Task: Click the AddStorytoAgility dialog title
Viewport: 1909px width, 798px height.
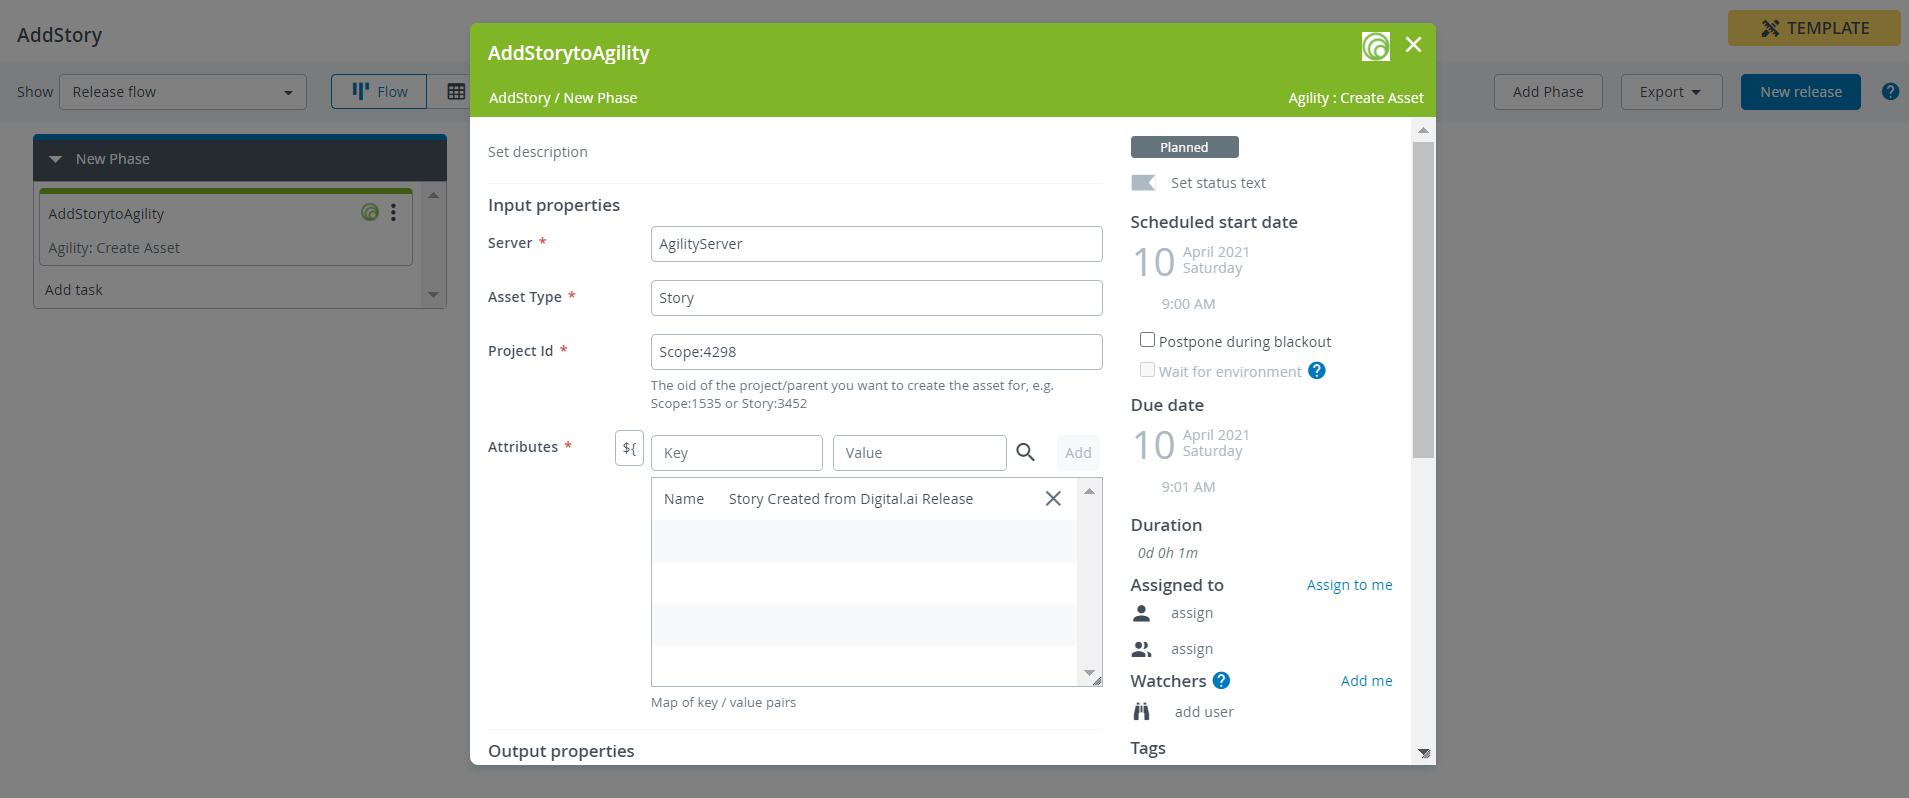Action: pos(568,53)
